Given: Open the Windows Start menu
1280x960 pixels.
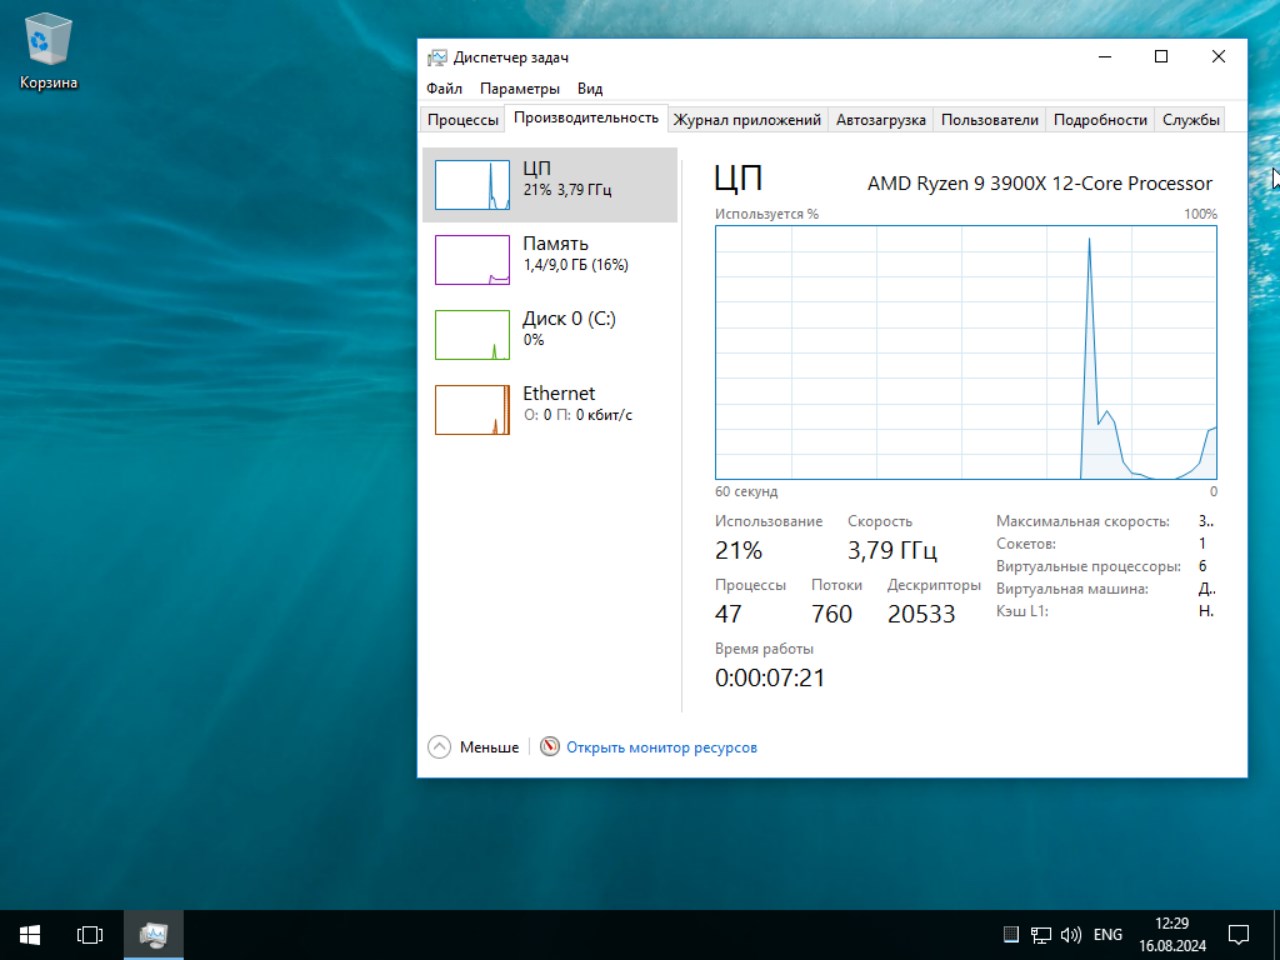Looking at the screenshot, I should pos(30,935).
